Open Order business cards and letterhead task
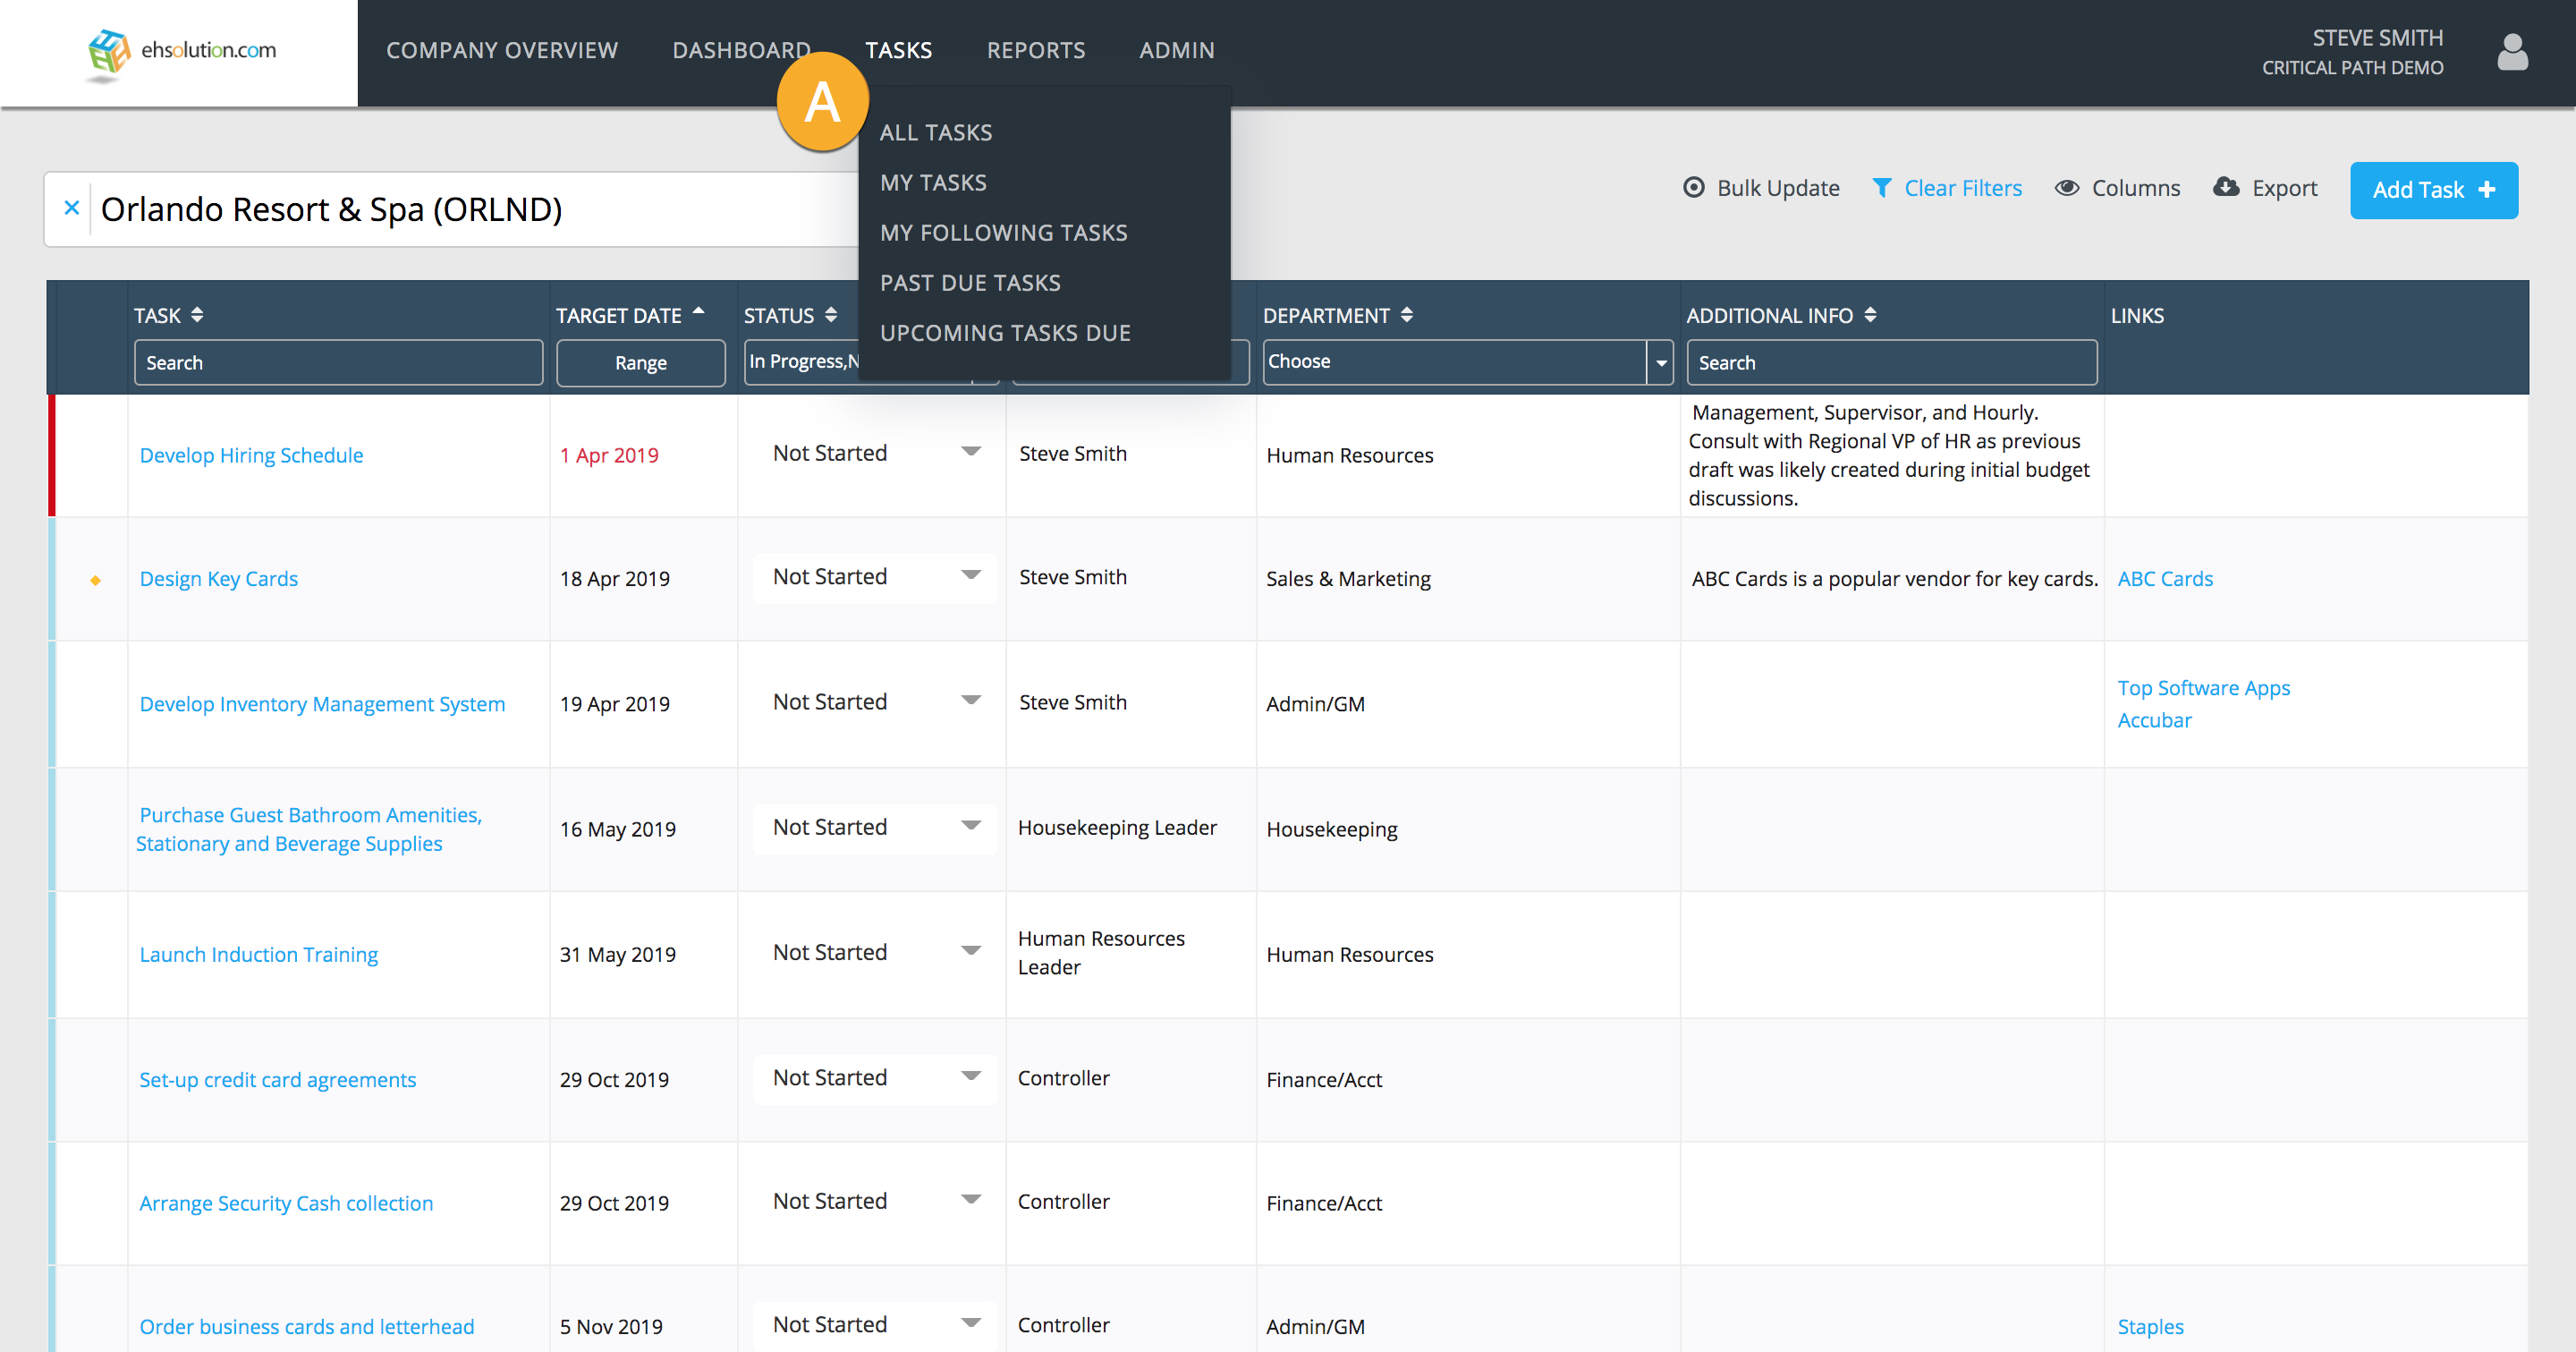Image resolution: width=2576 pixels, height=1352 pixels. click(306, 1326)
